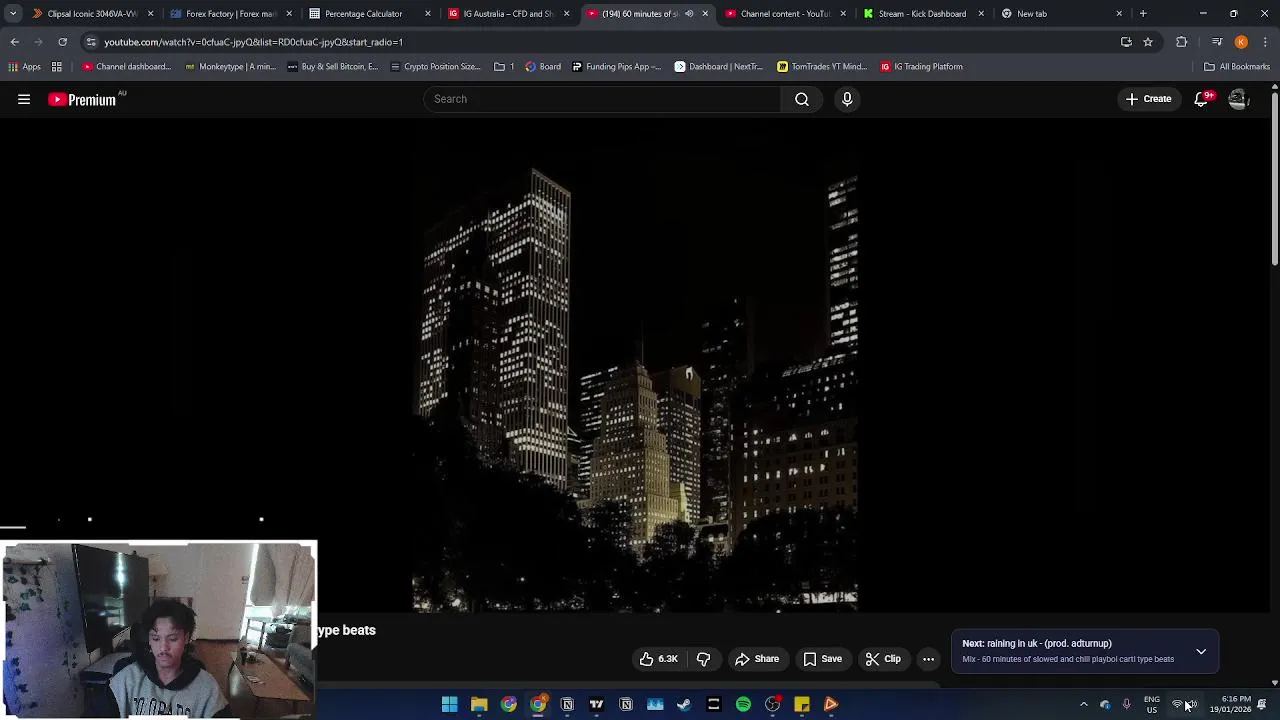Switch to Stream - Kick Dashboard tab

tap(923, 14)
